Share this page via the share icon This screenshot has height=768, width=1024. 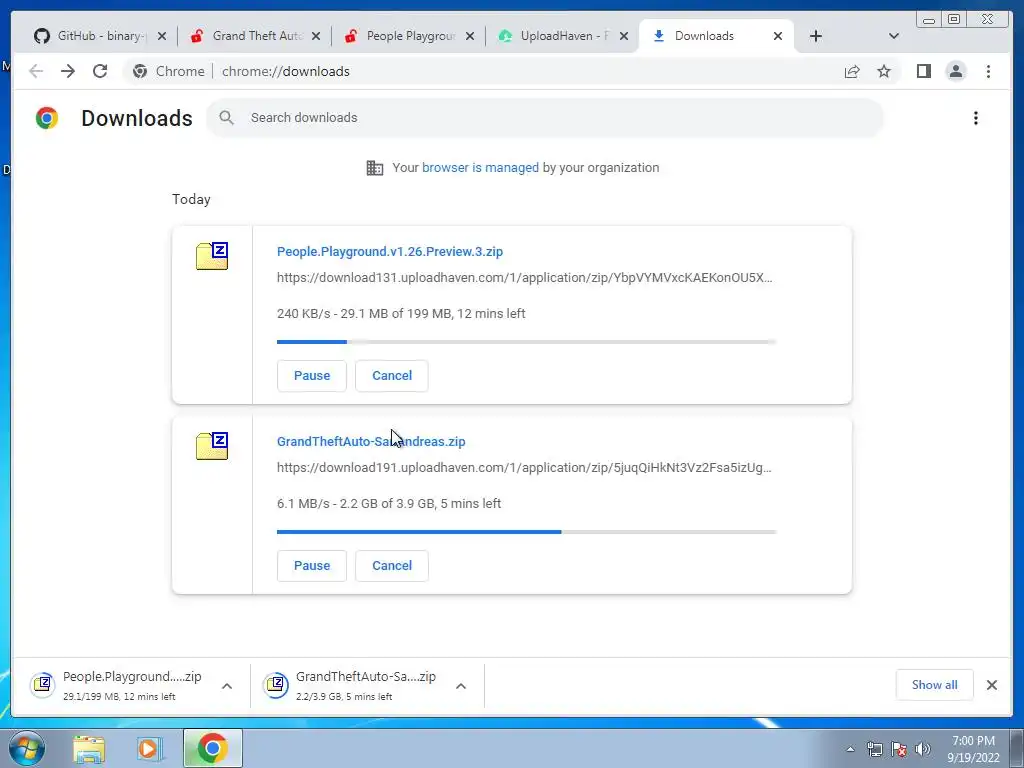point(852,71)
